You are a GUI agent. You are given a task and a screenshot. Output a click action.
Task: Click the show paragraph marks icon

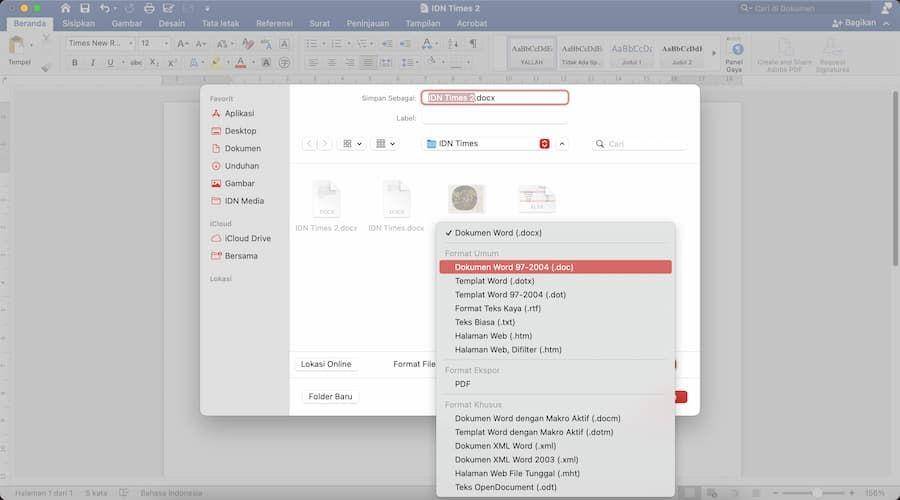pyautogui.click(x=473, y=44)
